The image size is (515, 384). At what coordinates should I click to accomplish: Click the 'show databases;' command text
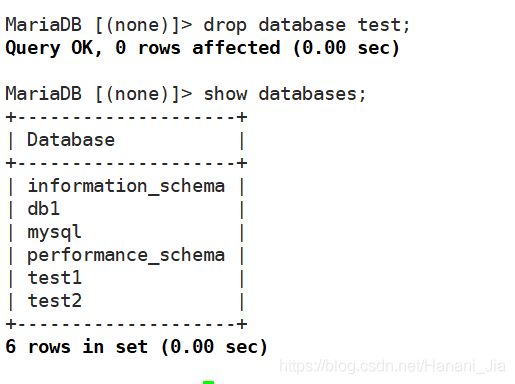click(285, 94)
